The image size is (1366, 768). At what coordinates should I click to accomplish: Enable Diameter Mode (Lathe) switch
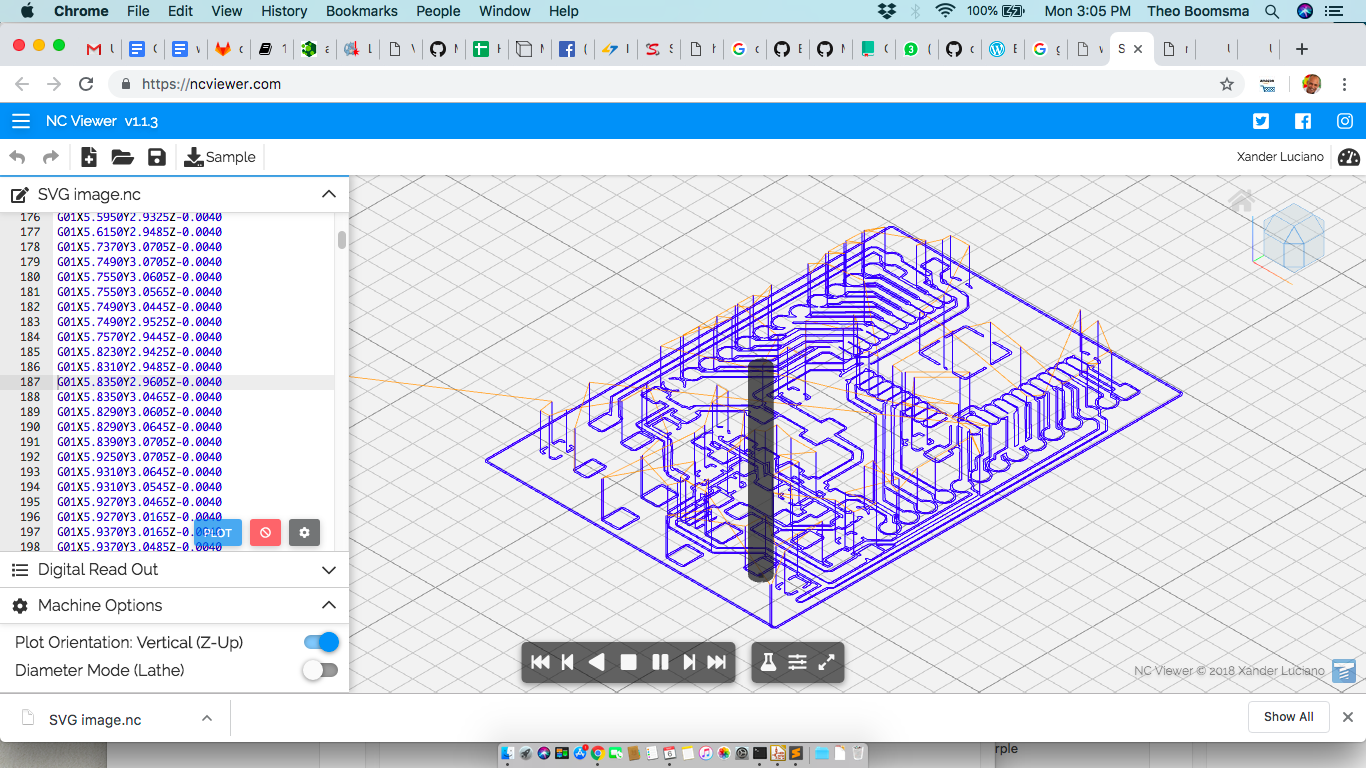click(321, 670)
